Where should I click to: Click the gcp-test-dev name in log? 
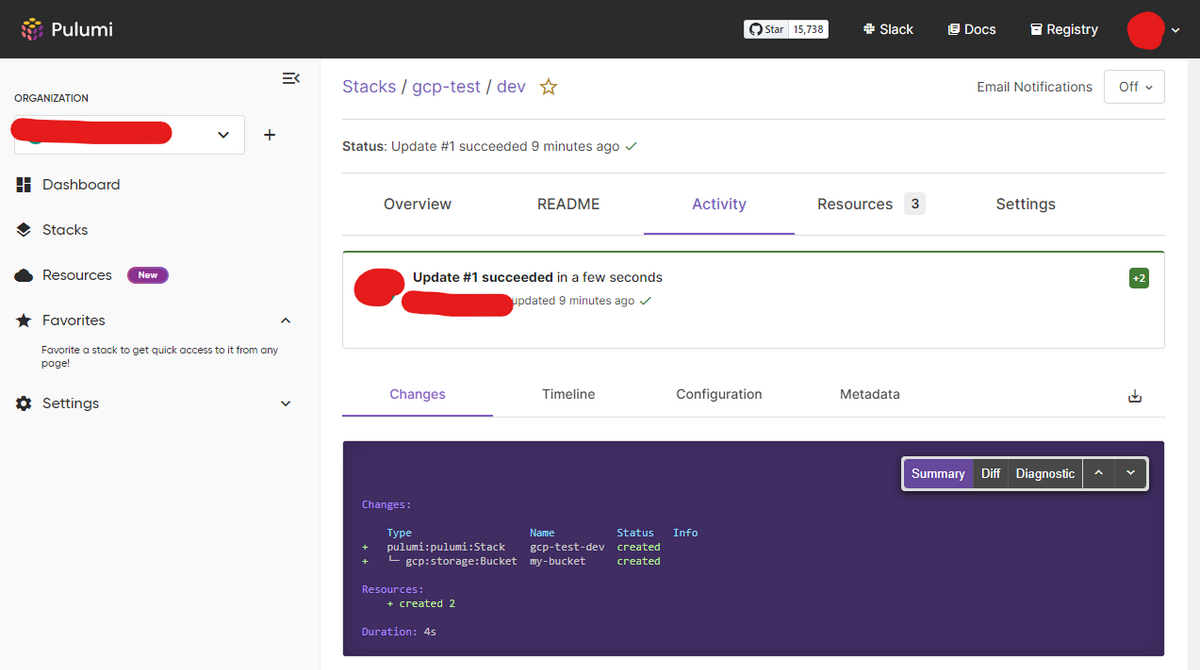(x=567, y=547)
